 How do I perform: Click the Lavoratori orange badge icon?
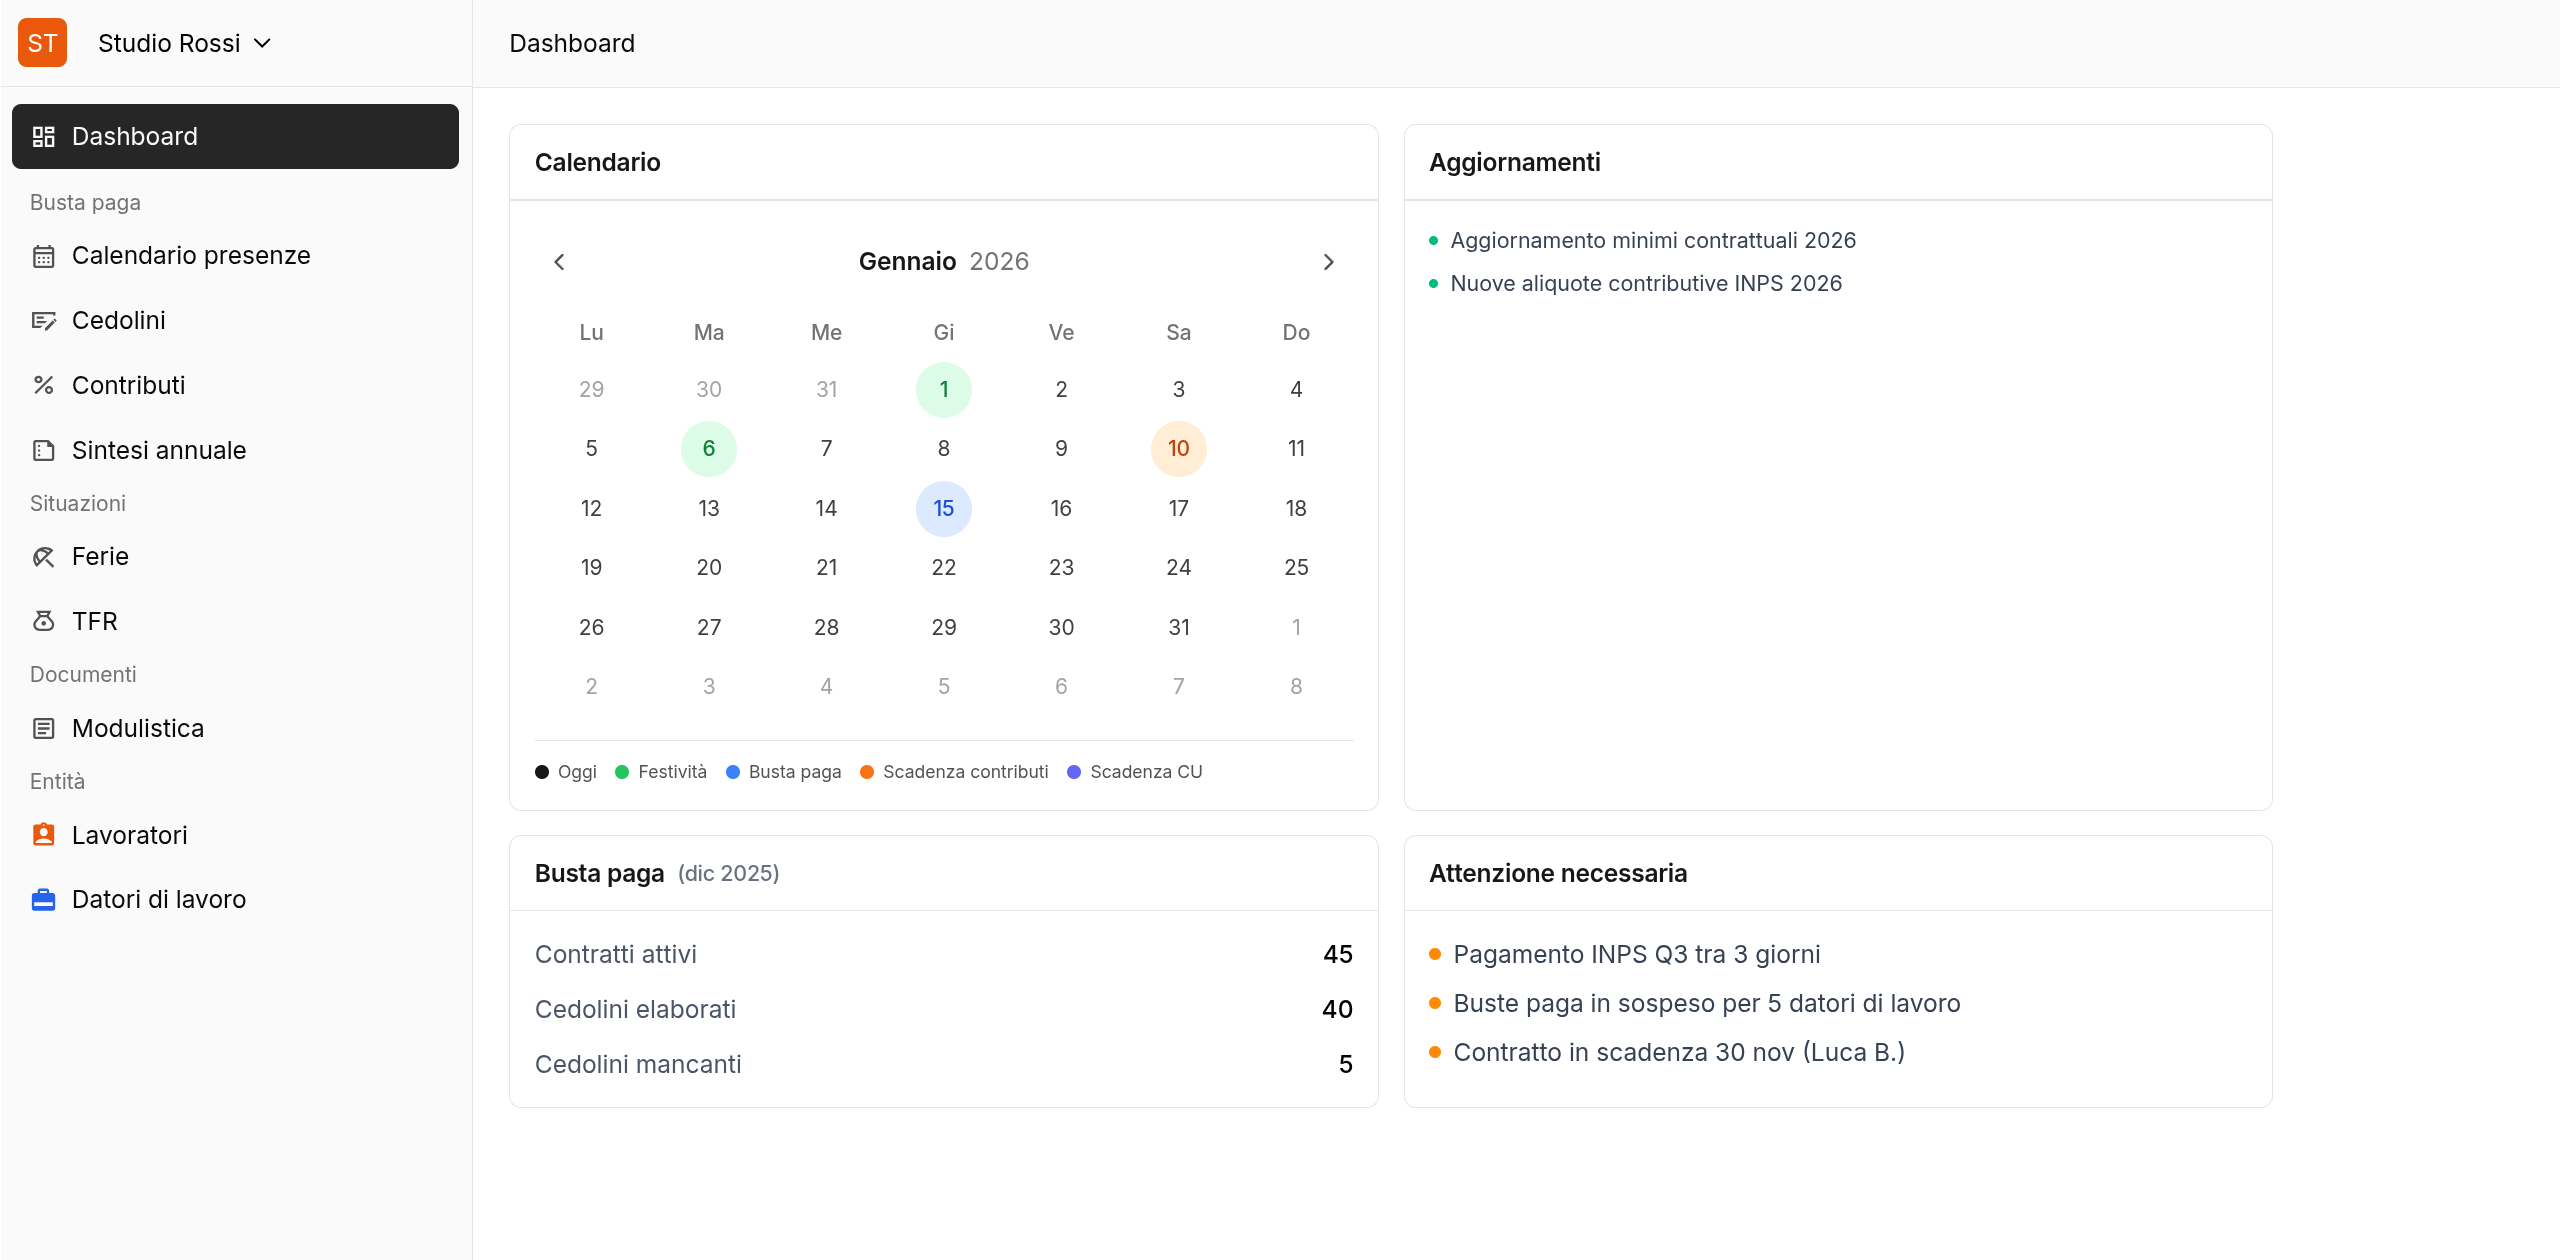tap(43, 835)
